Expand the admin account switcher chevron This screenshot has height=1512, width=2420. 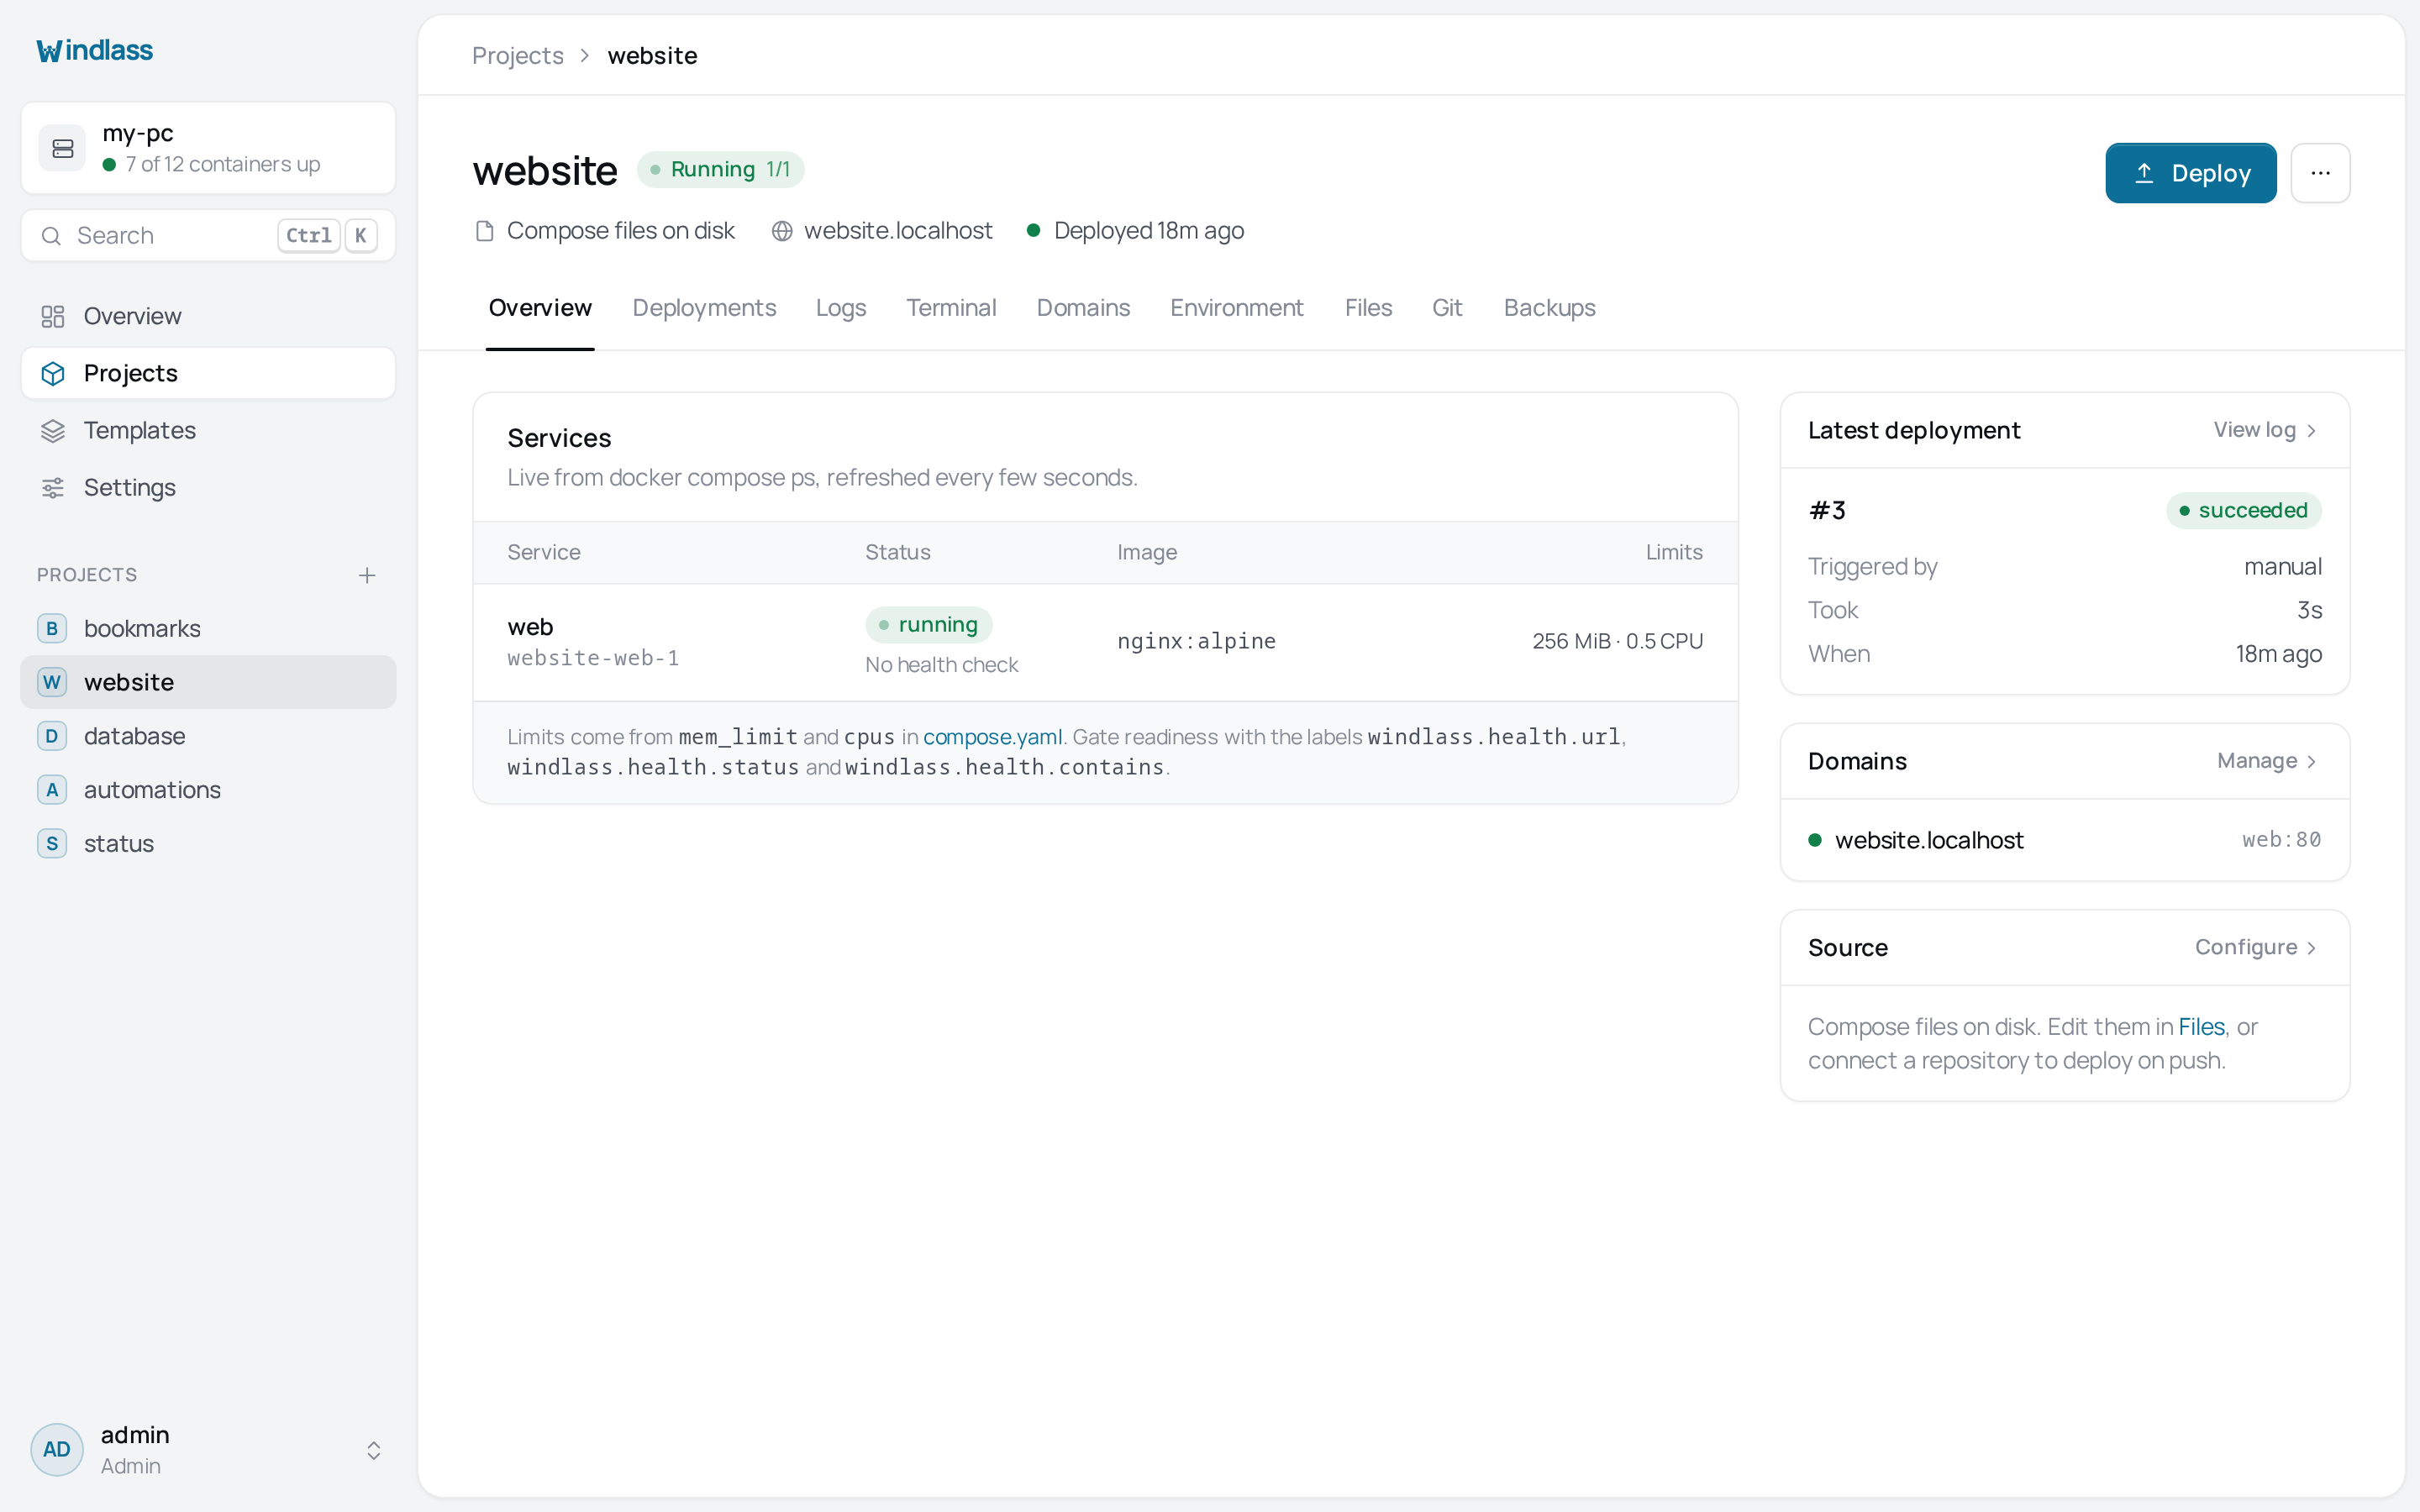[373, 1450]
